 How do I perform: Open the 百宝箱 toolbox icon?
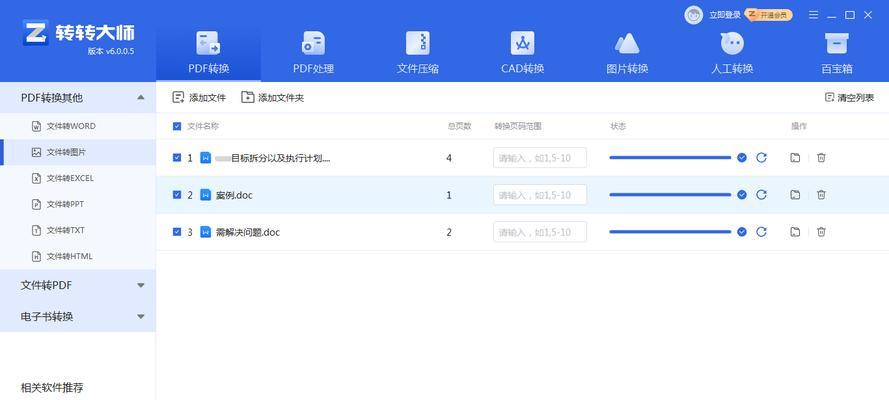click(836, 45)
